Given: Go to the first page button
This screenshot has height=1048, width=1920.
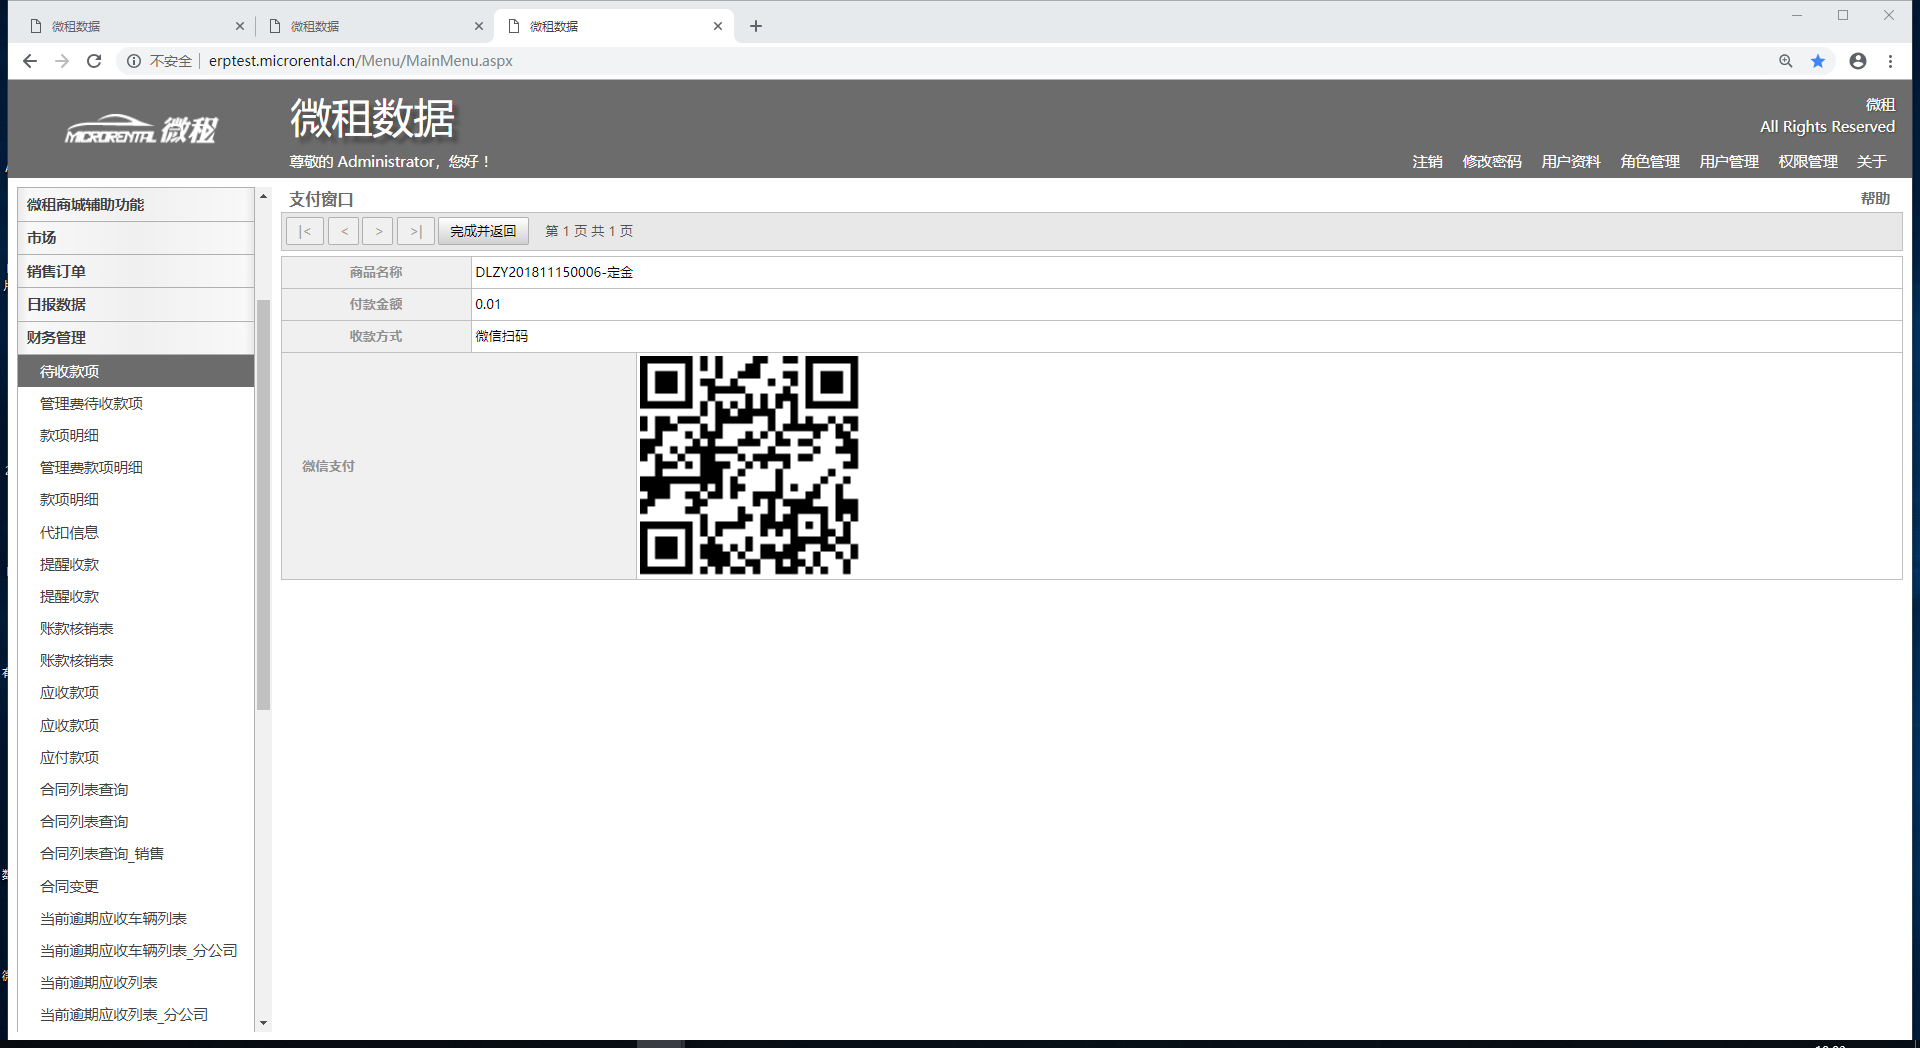Looking at the screenshot, I should click(x=305, y=231).
